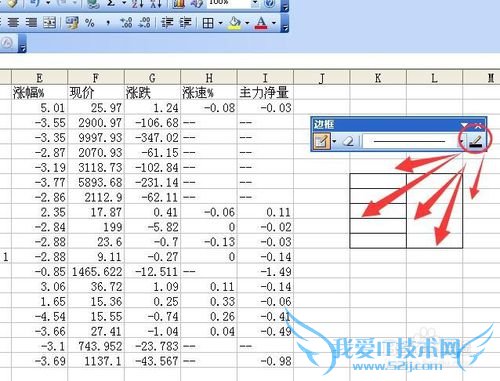Select cell containing -43.567
This screenshot has width=500, height=381.
pyautogui.click(x=152, y=361)
